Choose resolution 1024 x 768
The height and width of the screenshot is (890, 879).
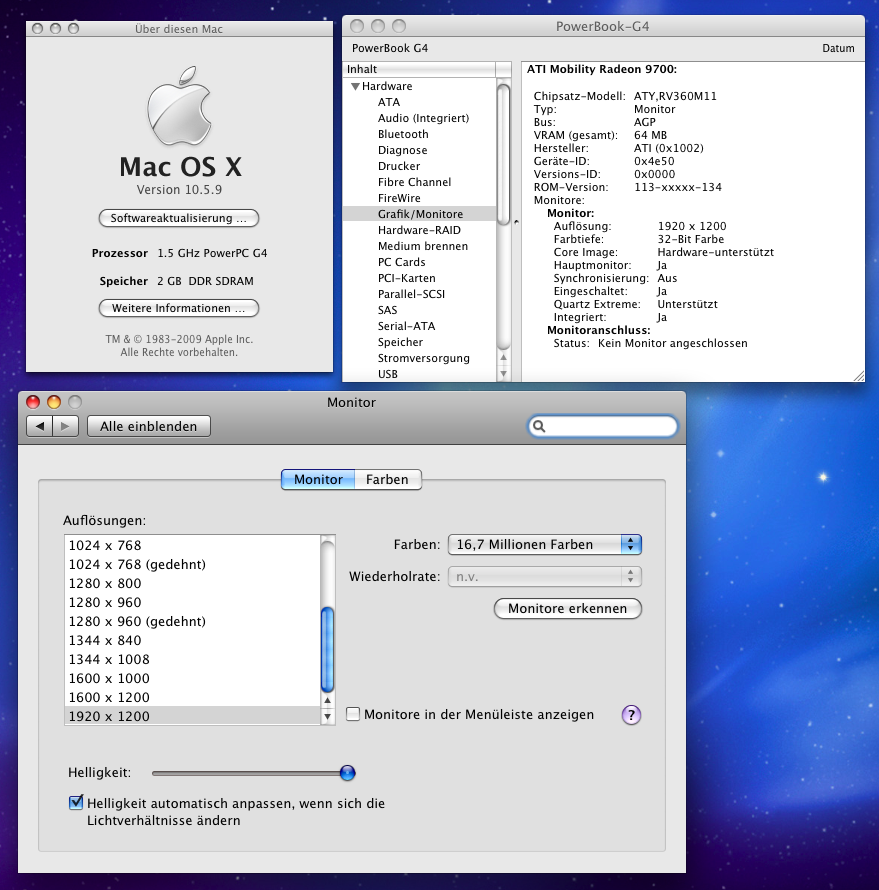point(193,545)
